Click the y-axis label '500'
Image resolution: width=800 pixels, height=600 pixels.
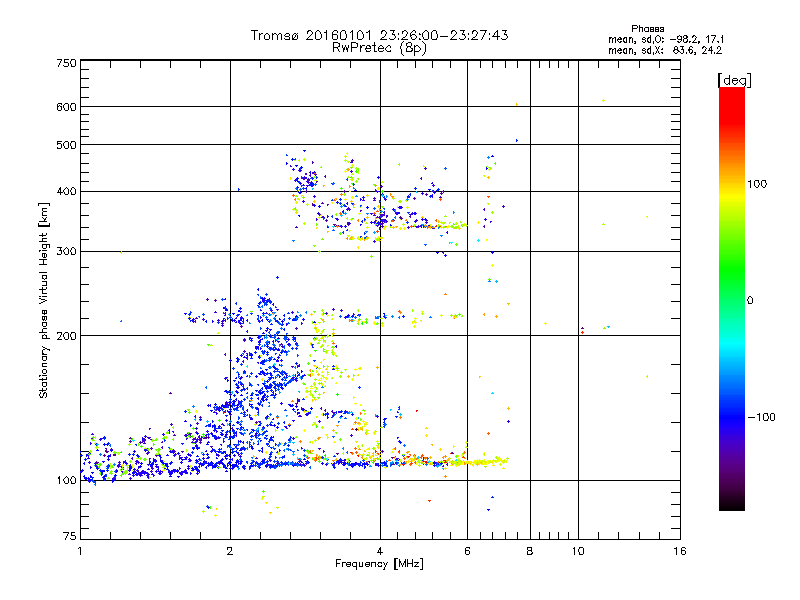(66, 145)
